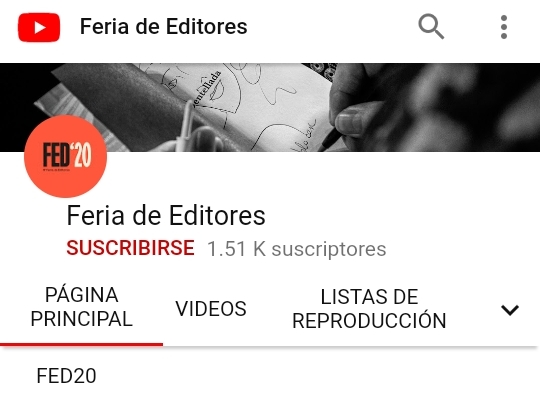This screenshot has width=540, height=408.
Task: Open search with the magnifying glass icon
Action: (x=431, y=27)
